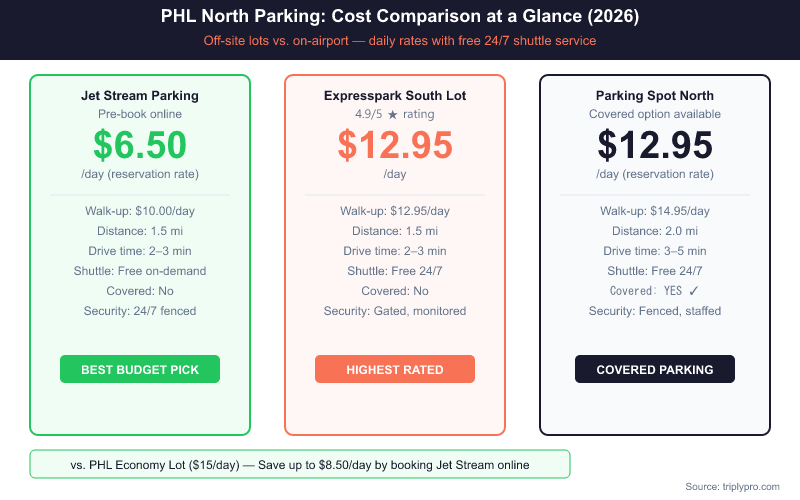The image size is (800, 500).
Task: Click the Jet Stream Parking title
Action: coord(140,96)
